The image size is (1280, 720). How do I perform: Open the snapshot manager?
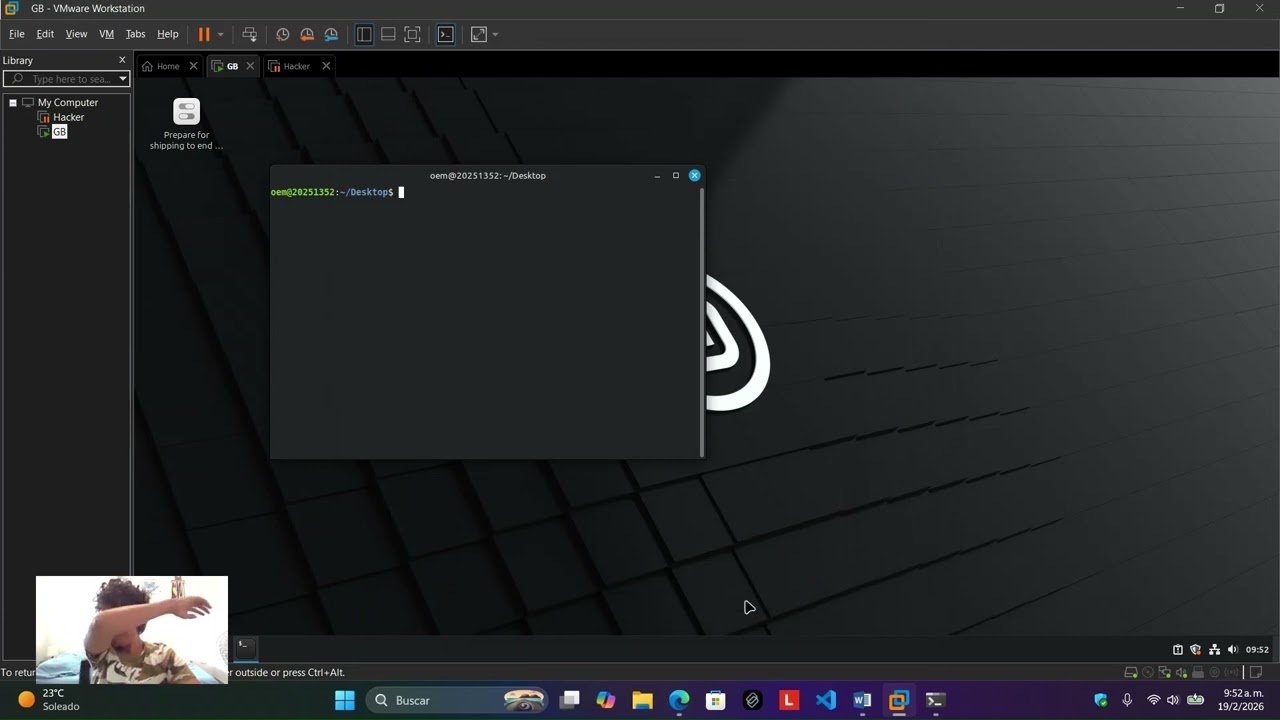pos(331,34)
